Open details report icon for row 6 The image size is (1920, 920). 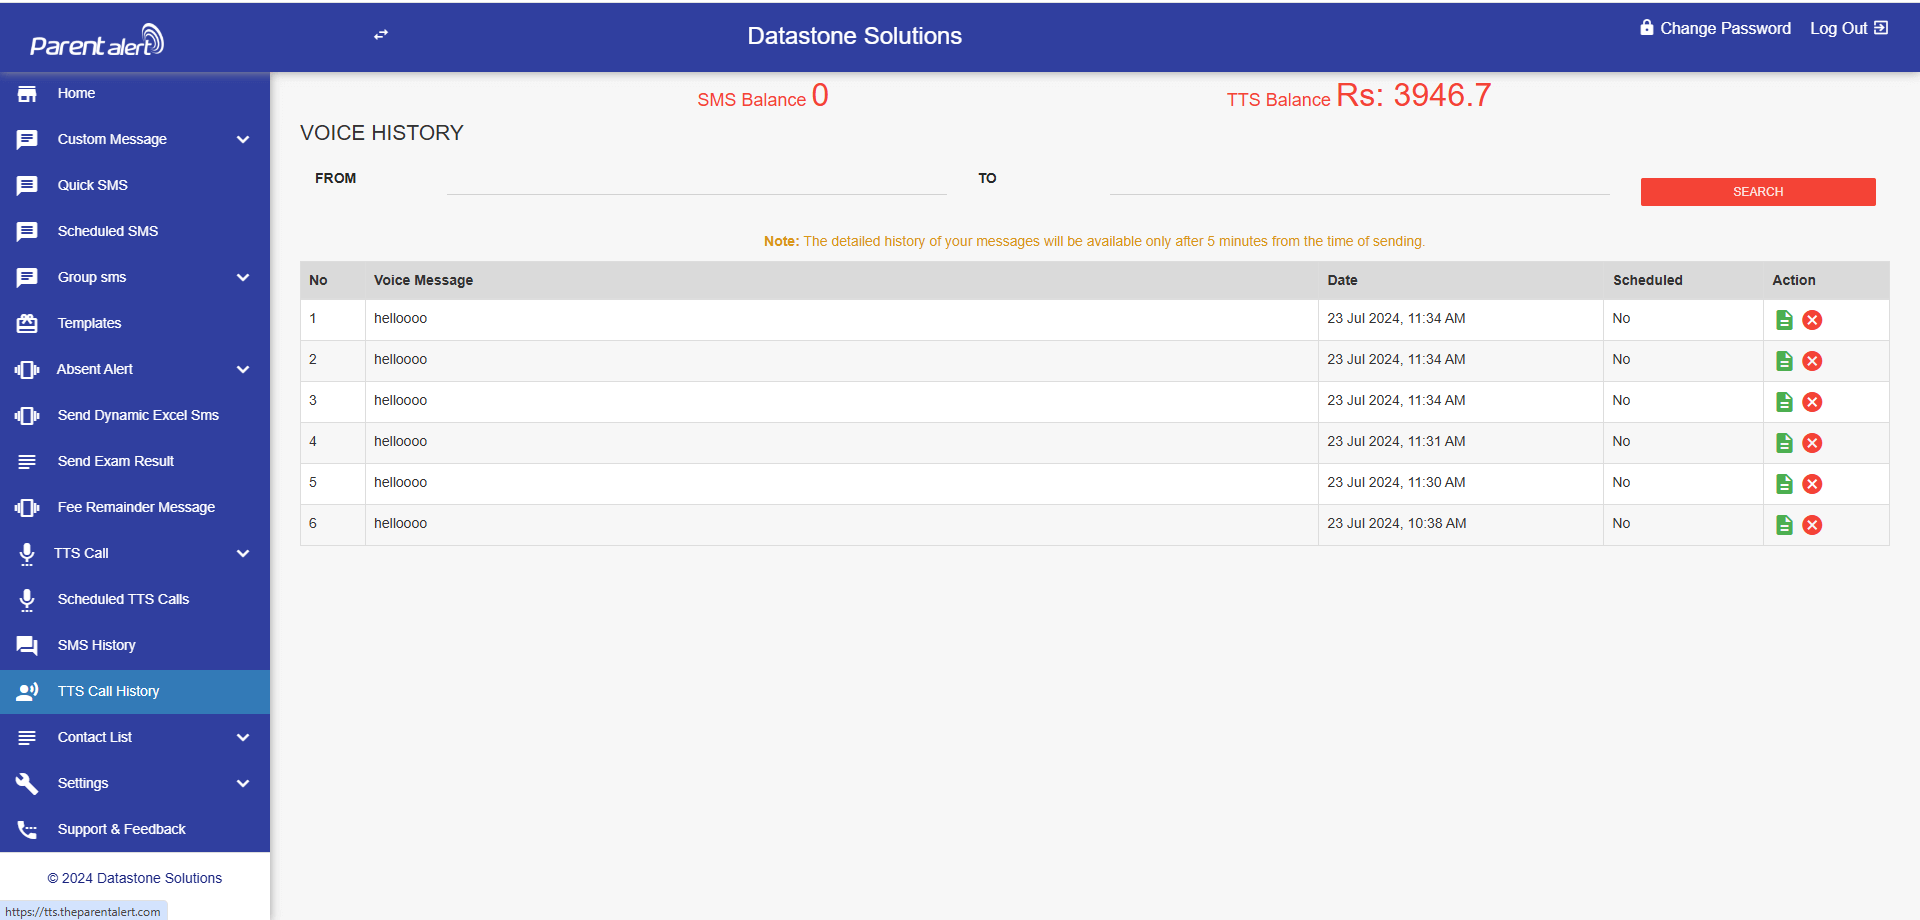click(1784, 525)
